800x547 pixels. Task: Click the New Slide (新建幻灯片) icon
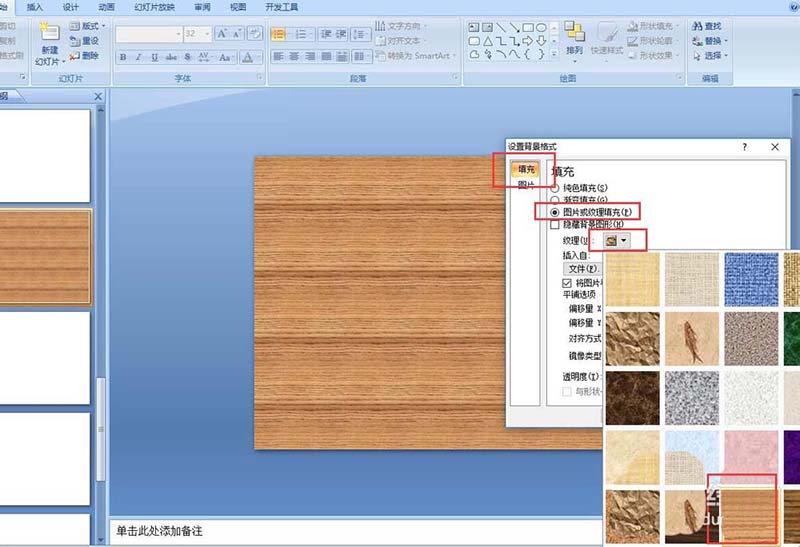[x=49, y=33]
